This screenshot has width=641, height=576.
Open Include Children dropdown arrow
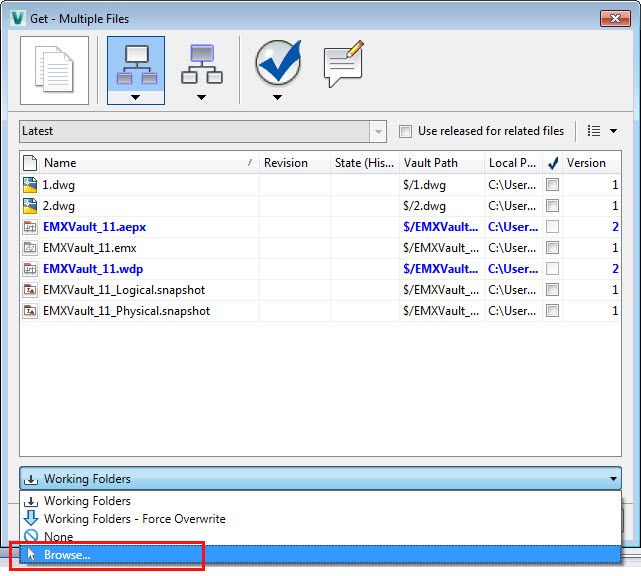tap(136, 97)
